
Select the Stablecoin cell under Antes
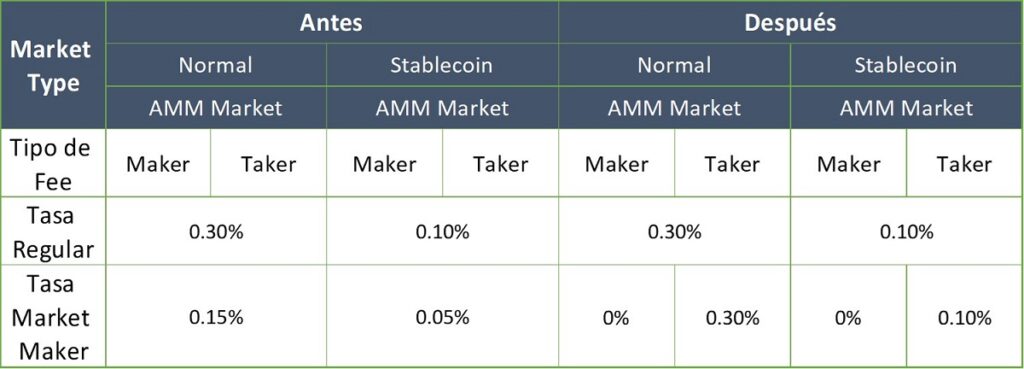click(x=442, y=65)
